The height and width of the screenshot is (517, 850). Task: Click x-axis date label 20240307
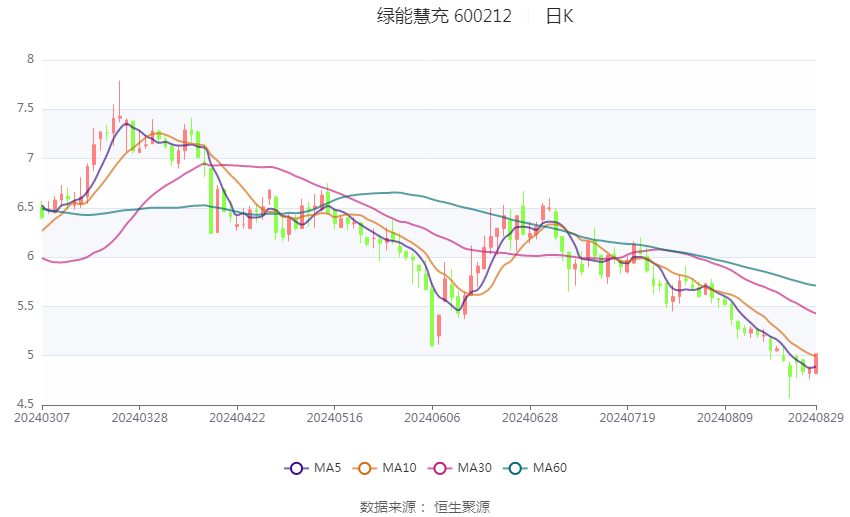pos(42,418)
